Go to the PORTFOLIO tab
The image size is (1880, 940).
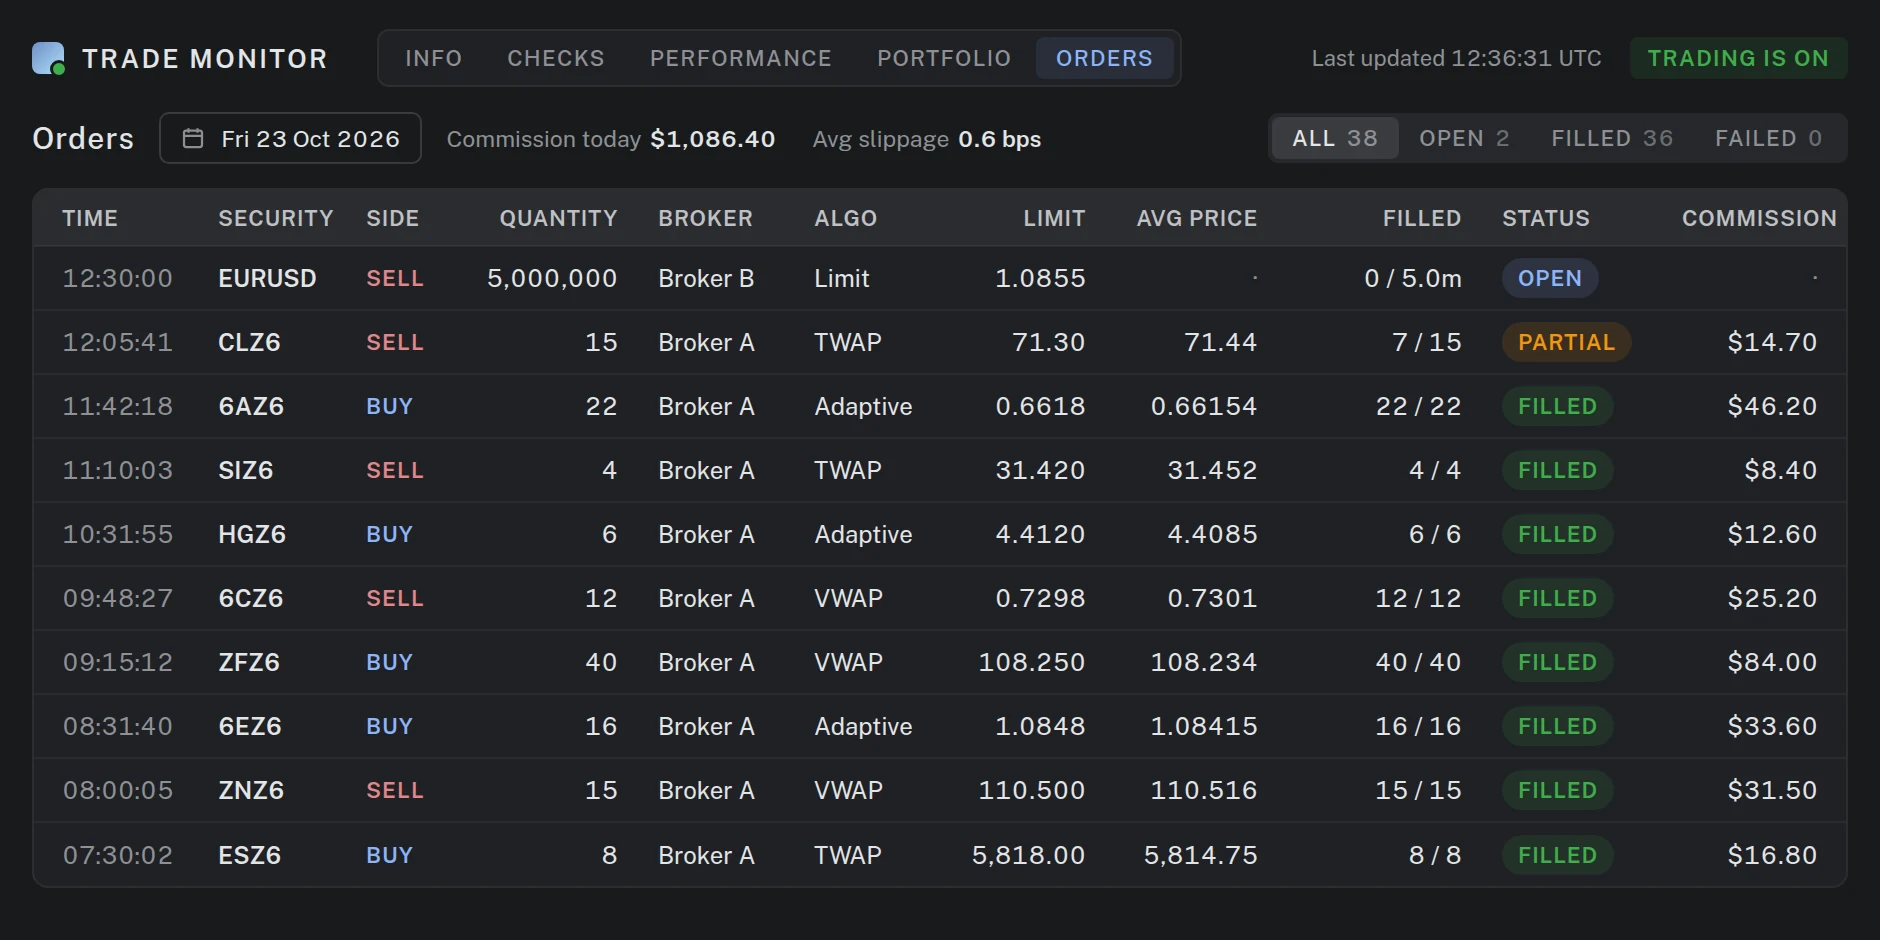point(944,58)
